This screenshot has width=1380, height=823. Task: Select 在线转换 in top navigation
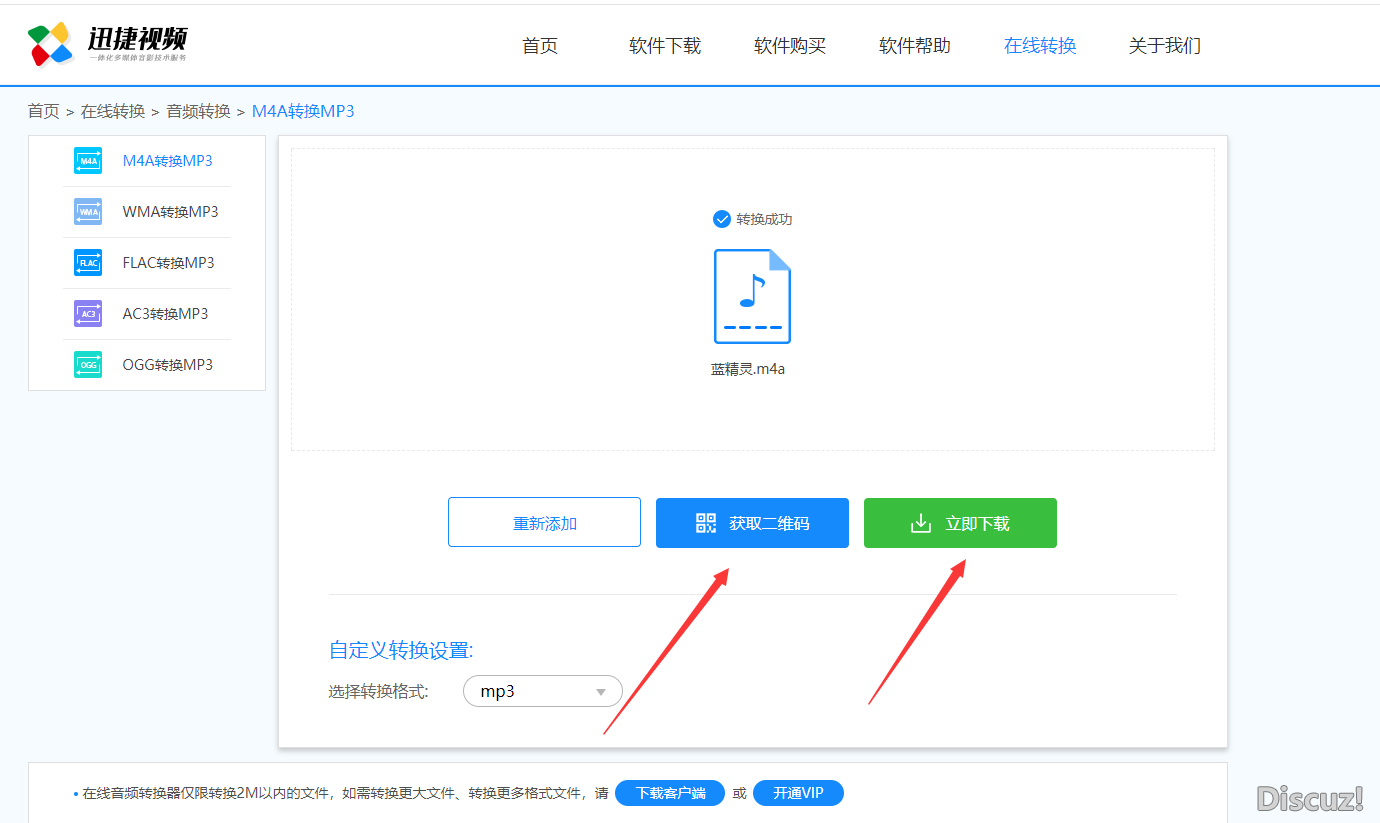(1040, 45)
